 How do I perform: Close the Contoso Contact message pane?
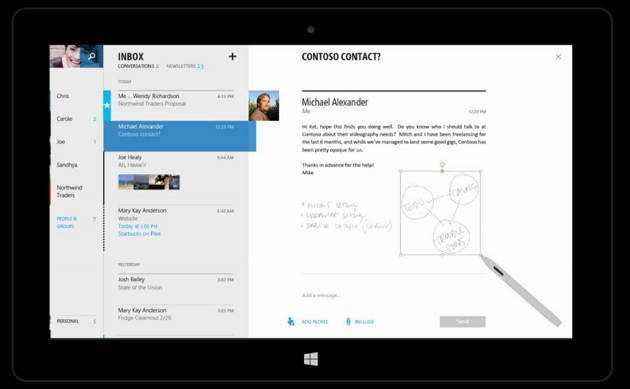pyautogui.click(x=558, y=57)
